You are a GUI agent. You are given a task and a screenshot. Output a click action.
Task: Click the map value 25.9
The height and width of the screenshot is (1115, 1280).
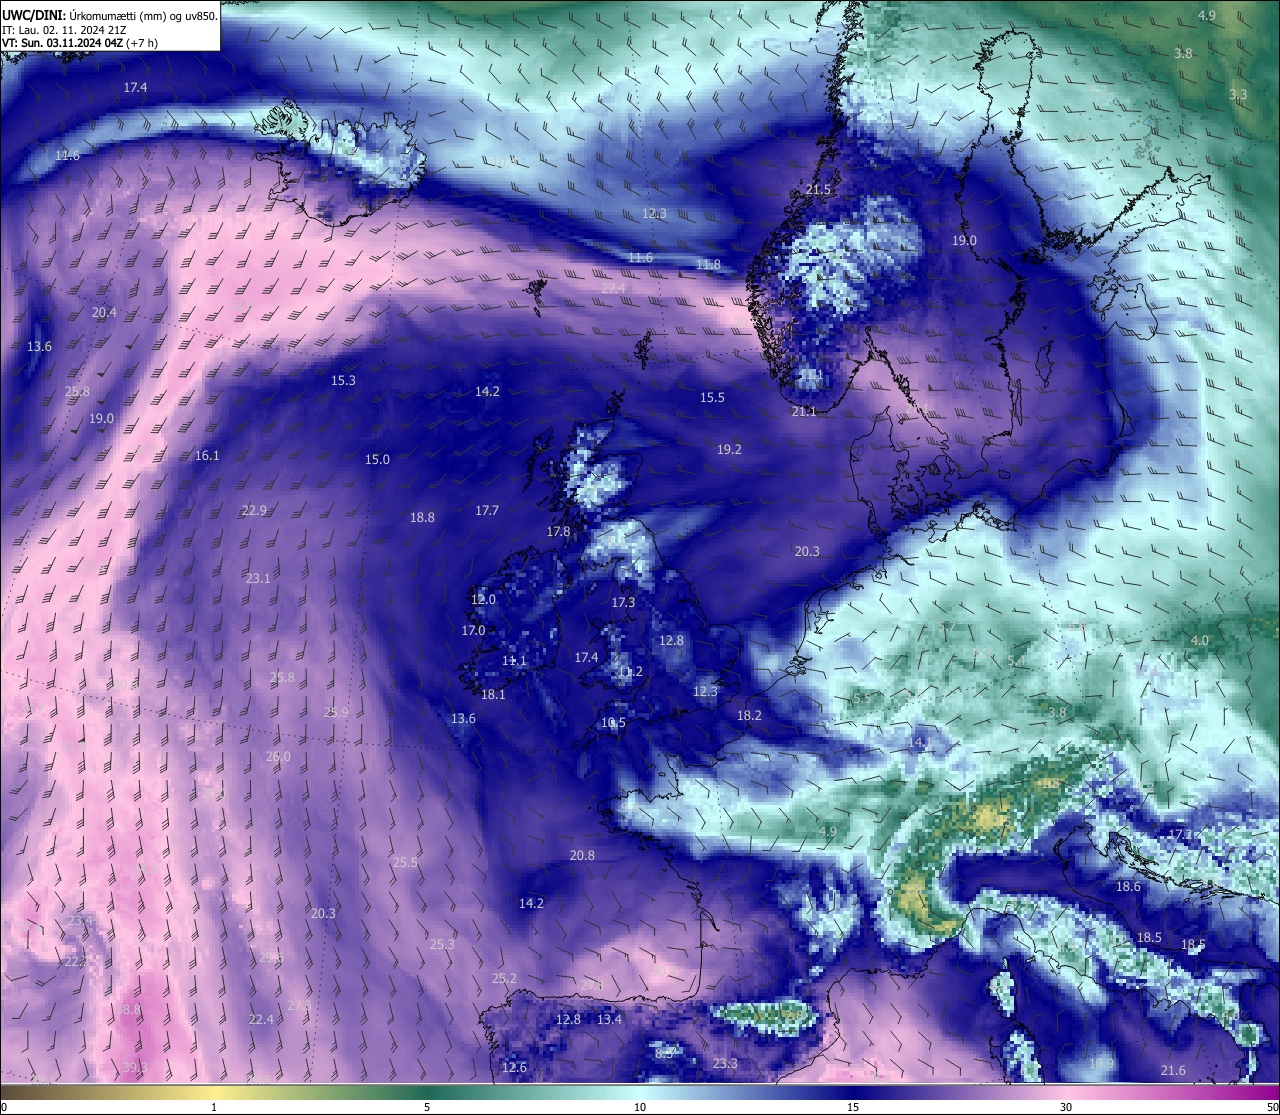(336, 712)
